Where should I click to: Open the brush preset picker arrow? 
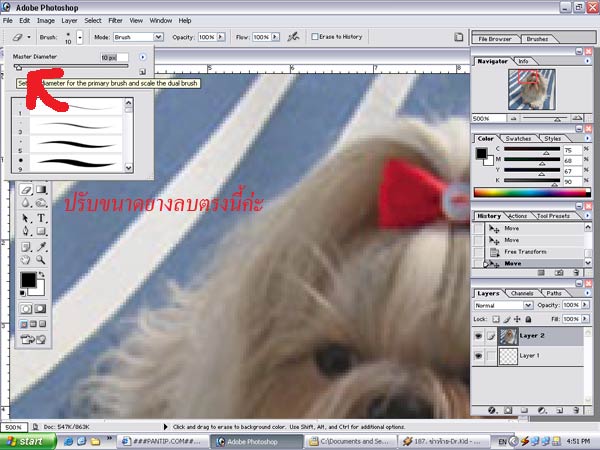(x=80, y=37)
